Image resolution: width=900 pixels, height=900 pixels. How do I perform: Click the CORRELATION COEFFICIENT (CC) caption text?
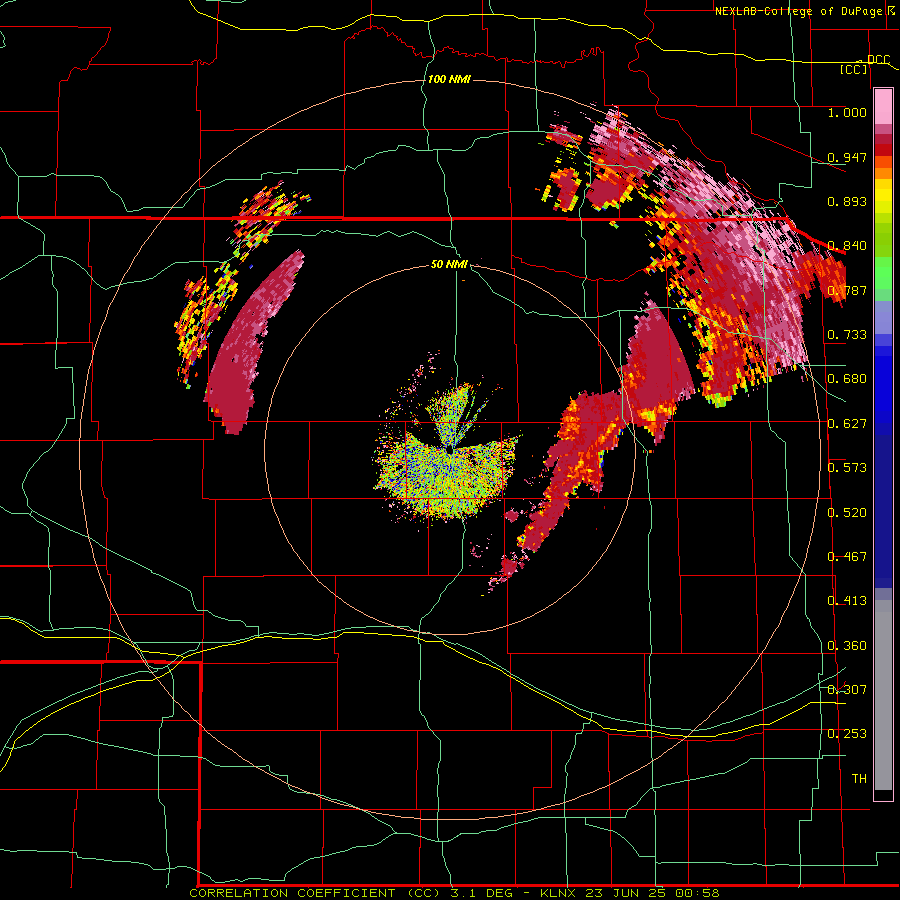[x=315, y=893]
